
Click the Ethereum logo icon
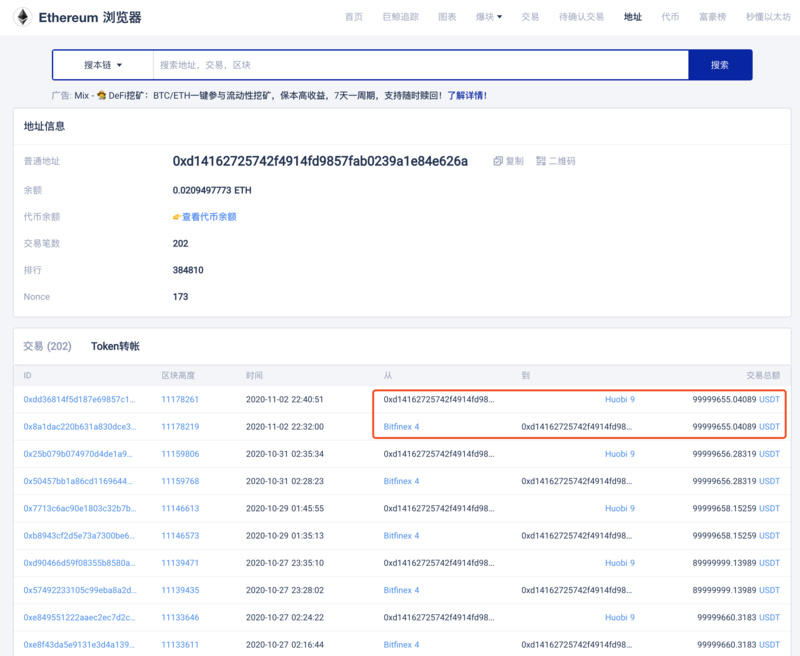(20, 17)
